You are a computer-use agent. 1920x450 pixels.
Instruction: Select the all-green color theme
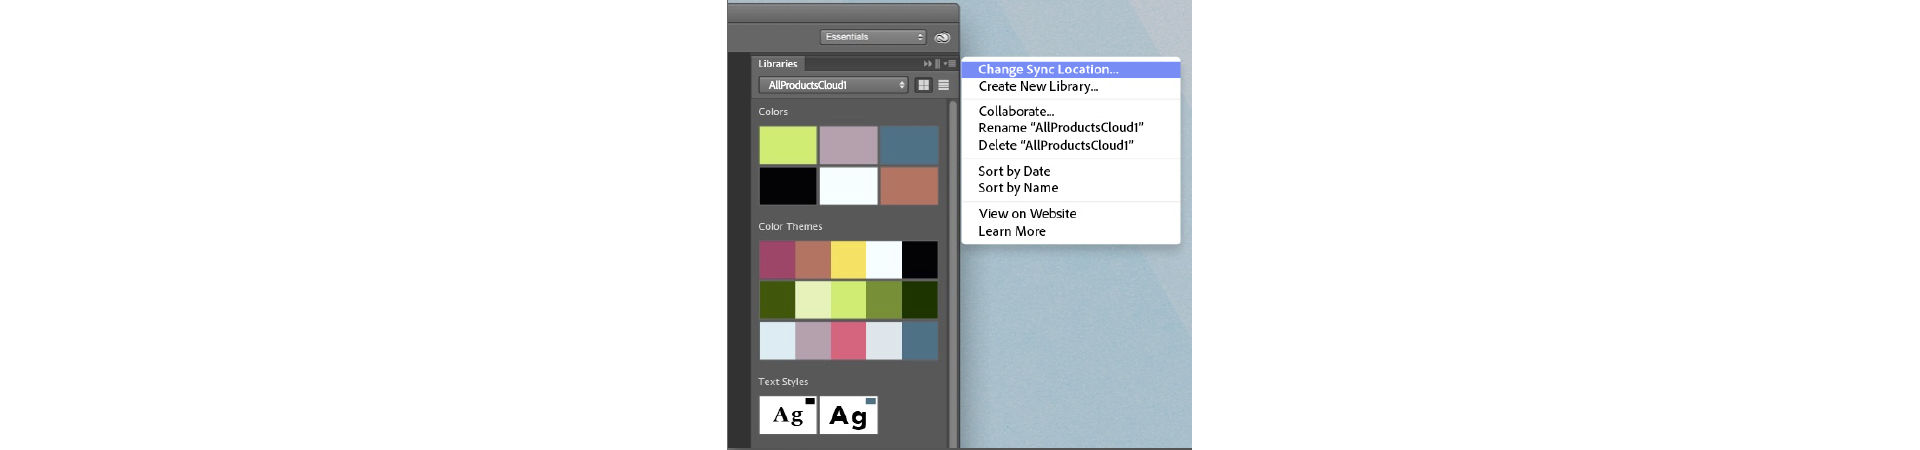(x=848, y=300)
